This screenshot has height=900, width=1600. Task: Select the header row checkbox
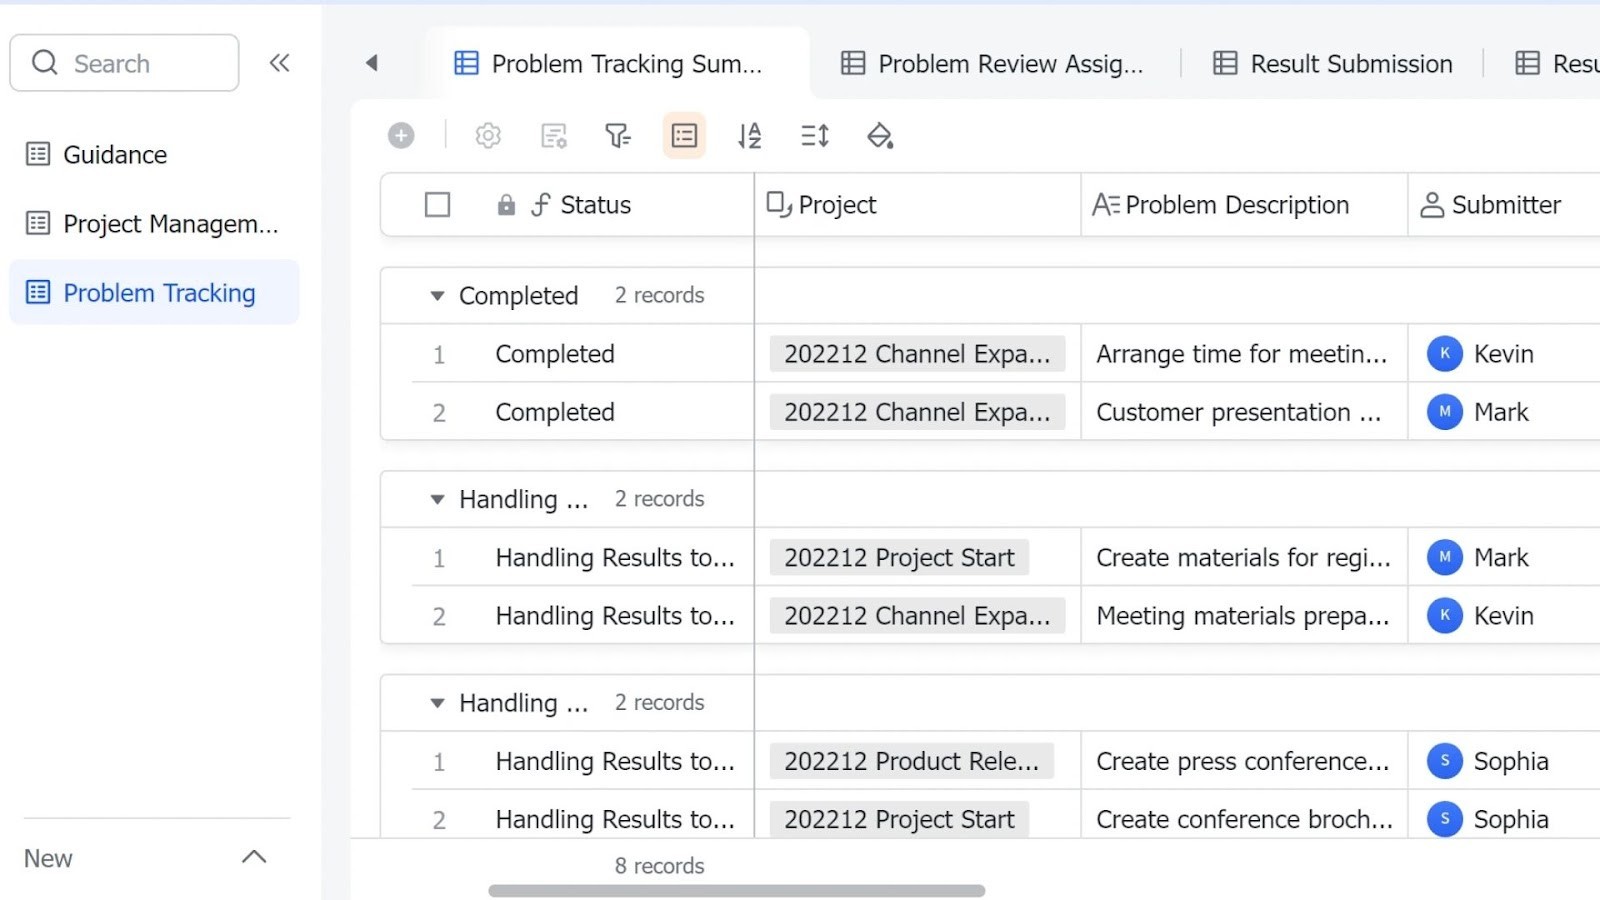[437, 204]
